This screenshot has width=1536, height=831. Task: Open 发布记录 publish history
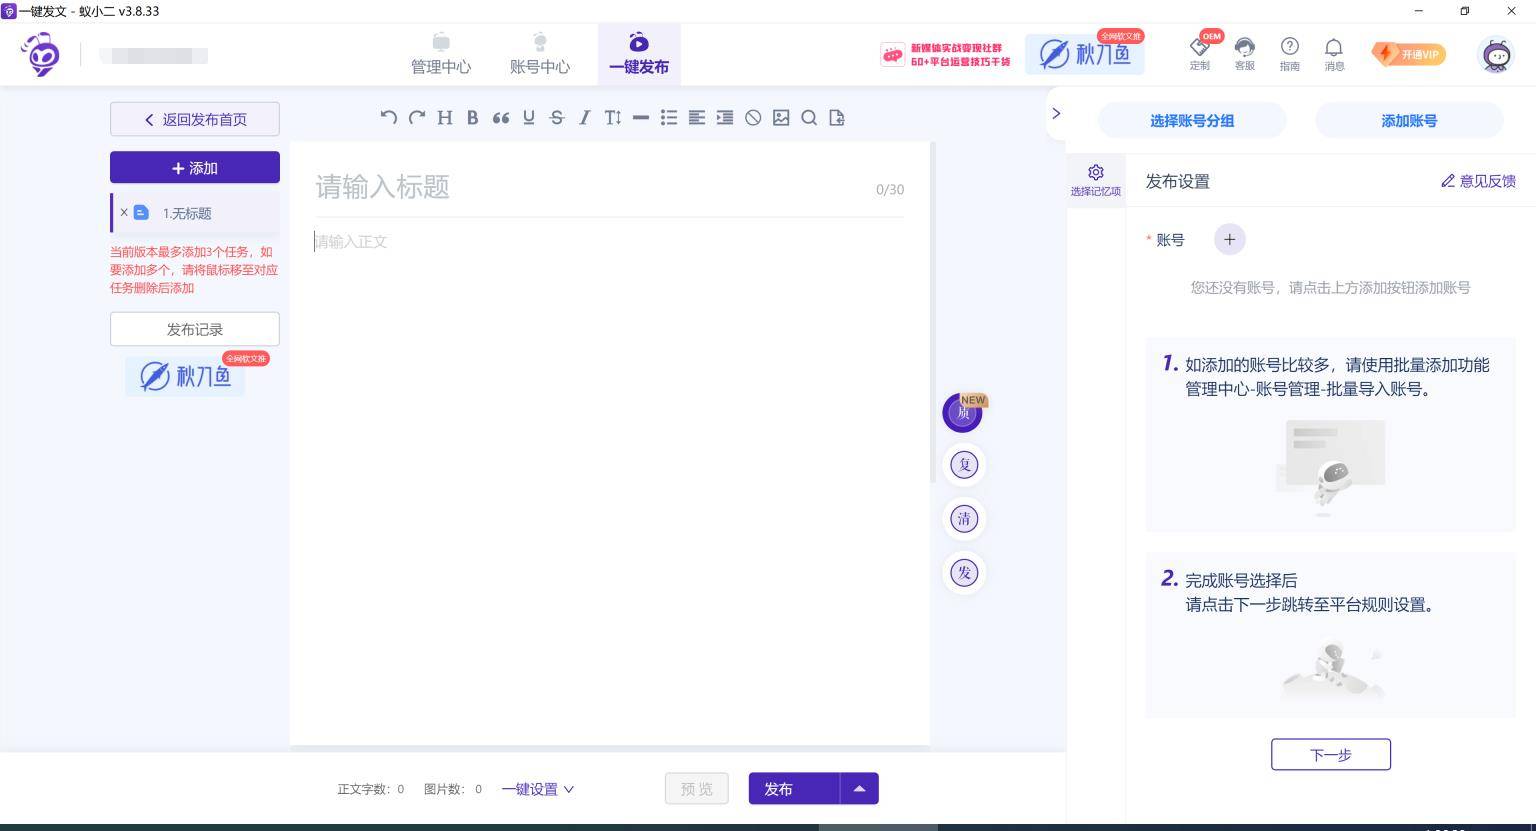click(195, 329)
